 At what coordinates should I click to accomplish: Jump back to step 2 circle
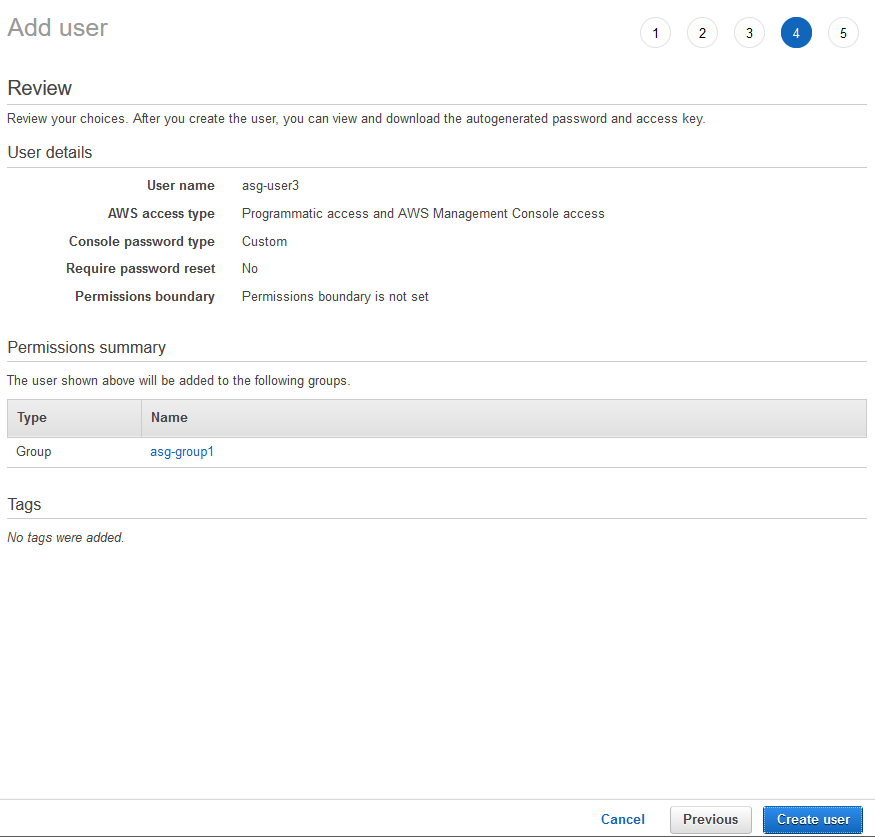[702, 33]
